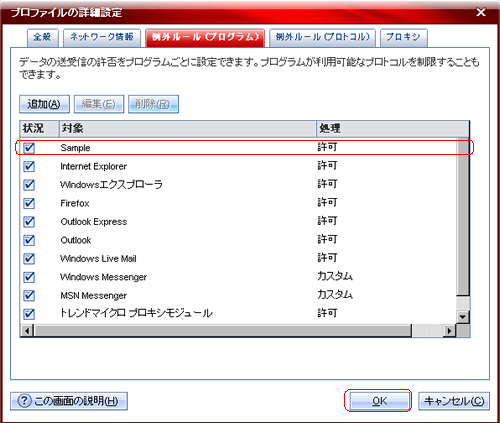The height and width of the screenshot is (423, 500).
Task: Select the Internet Explorer entry
Action: pos(93,166)
